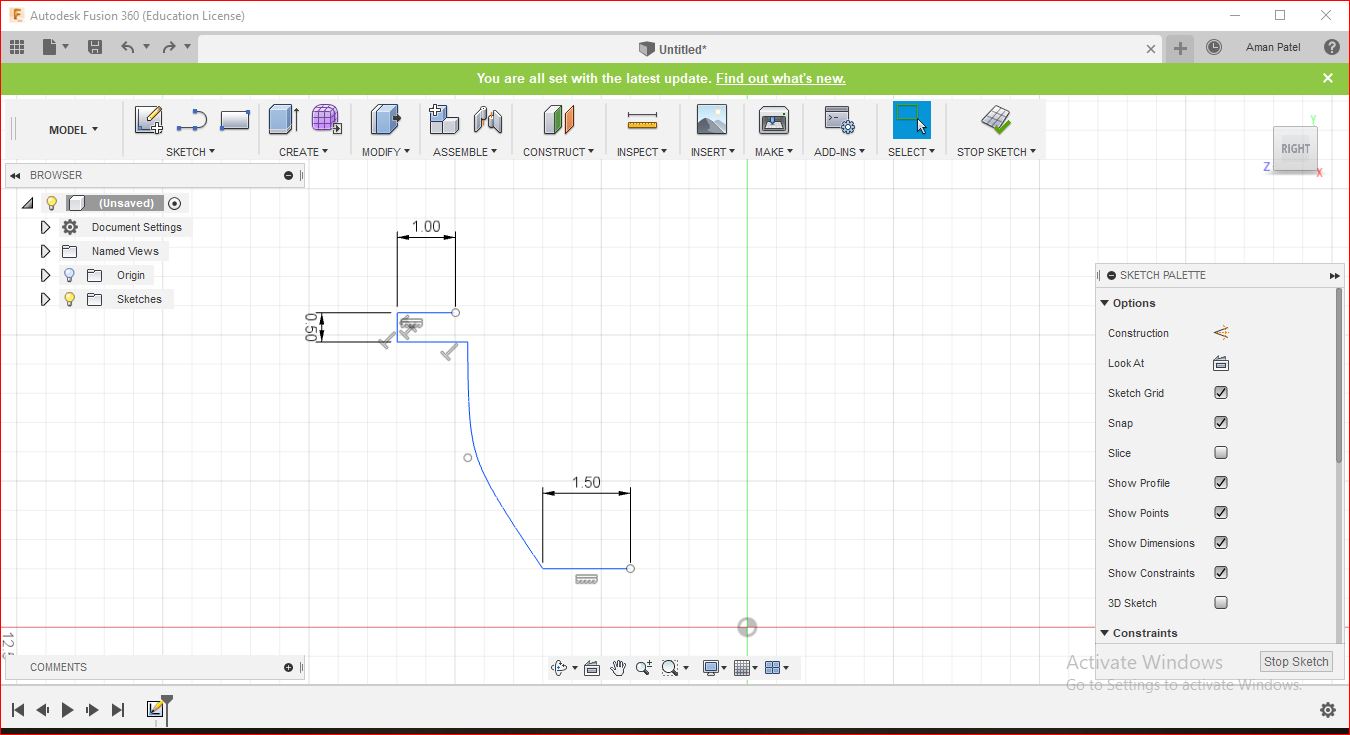Click the Create Form purple icon
The height and width of the screenshot is (735, 1350).
[x=325, y=120]
